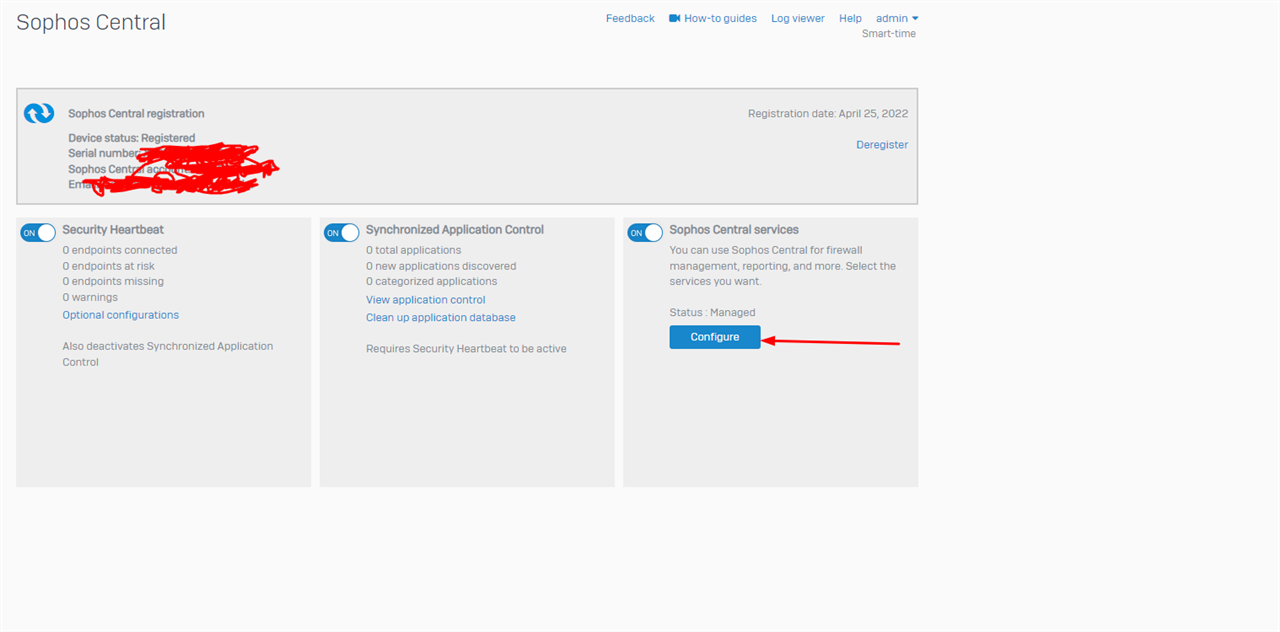Click the Smart-time label under admin
Image resolution: width=1280 pixels, height=632 pixels.
pyautogui.click(x=889, y=34)
